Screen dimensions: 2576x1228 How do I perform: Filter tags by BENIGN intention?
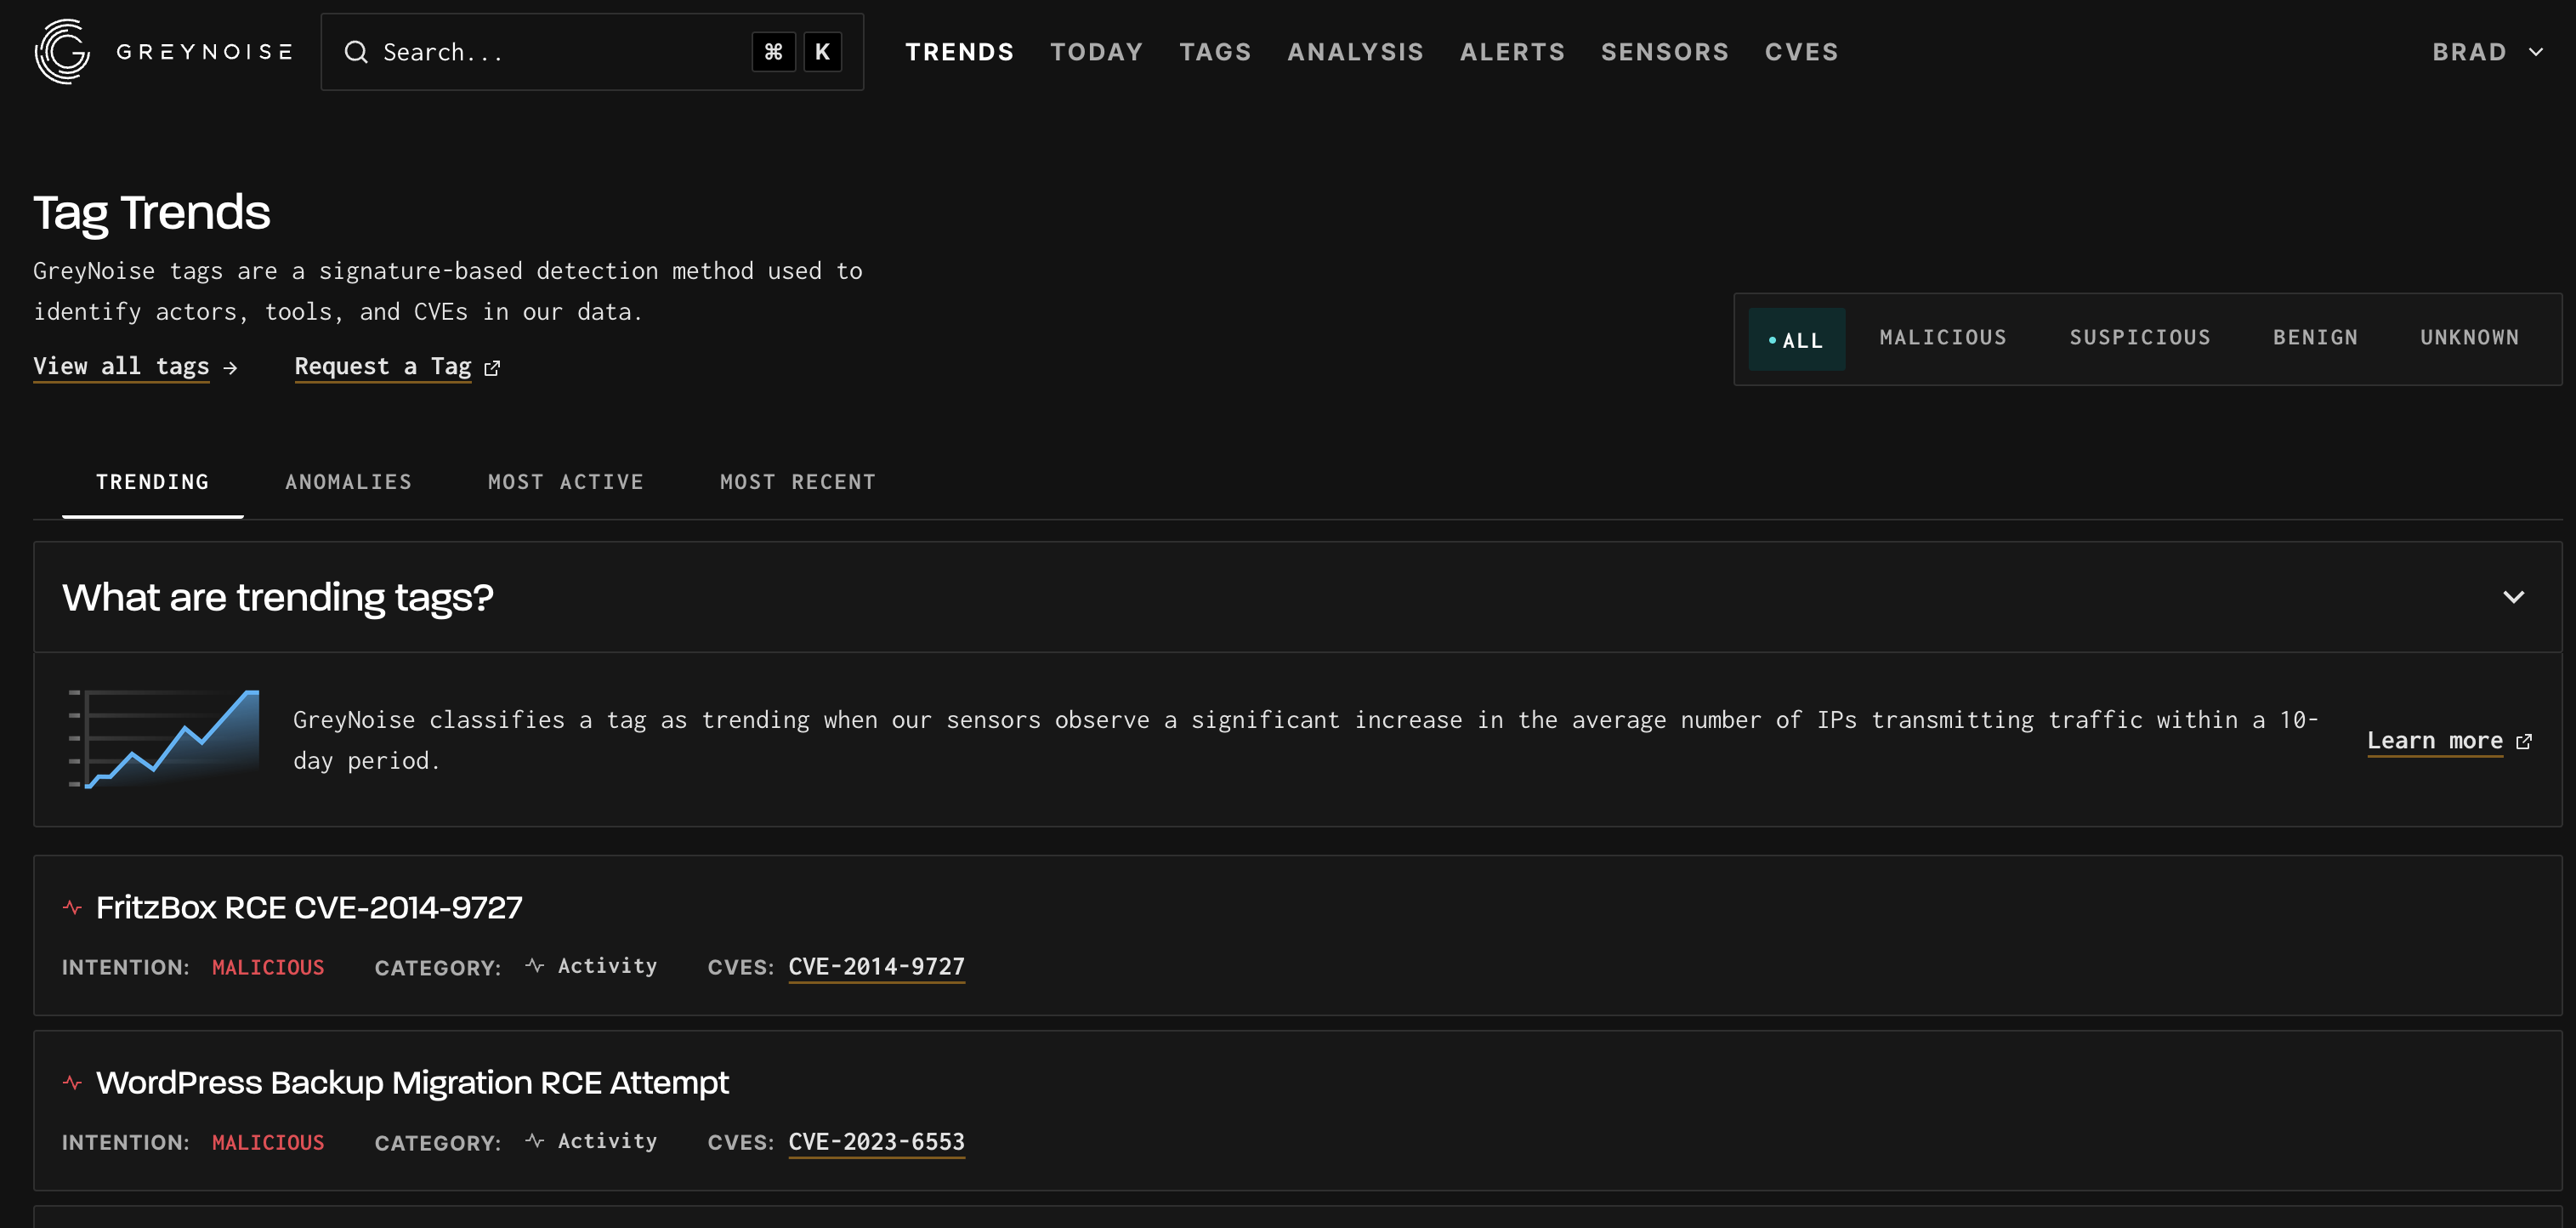point(2315,338)
